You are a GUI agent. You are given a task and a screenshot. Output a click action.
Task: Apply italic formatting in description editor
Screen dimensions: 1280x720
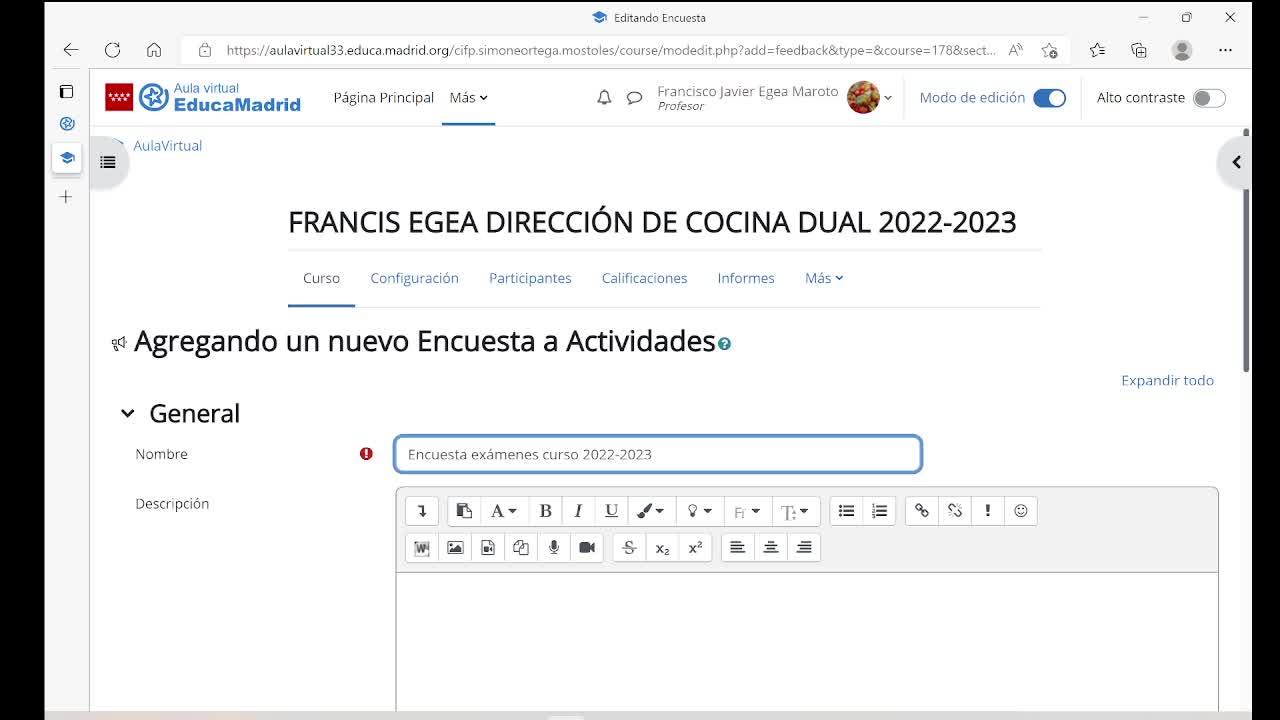tap(578, 511)
